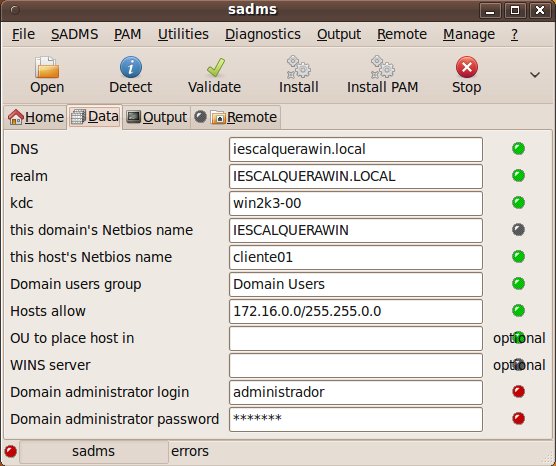Click the errors status bar text
The width and height of the screenshot is (556, 466).
190,451
